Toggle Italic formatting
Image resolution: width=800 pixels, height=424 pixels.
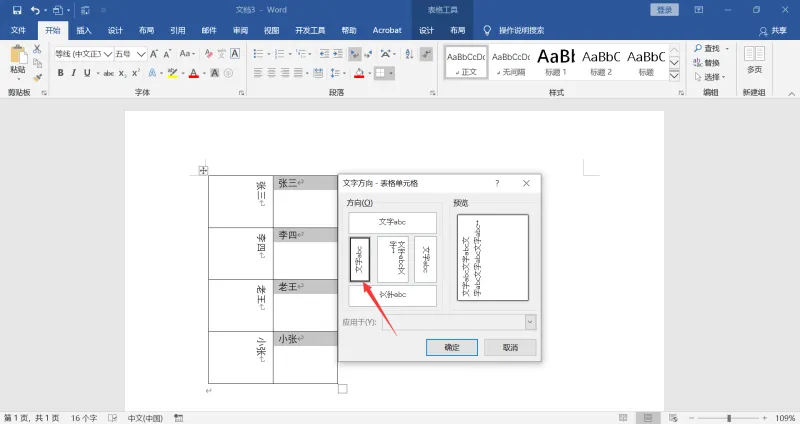point(73,73)
